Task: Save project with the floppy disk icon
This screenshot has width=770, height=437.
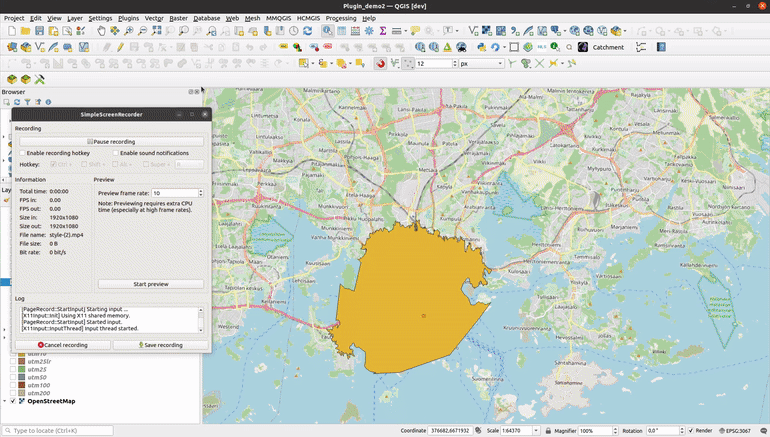Action: [x=39, y=31]
